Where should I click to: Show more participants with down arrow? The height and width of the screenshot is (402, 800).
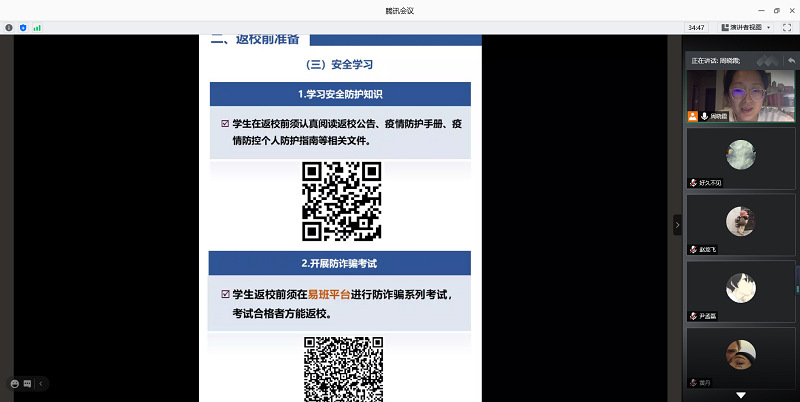[x=741, y=395]
